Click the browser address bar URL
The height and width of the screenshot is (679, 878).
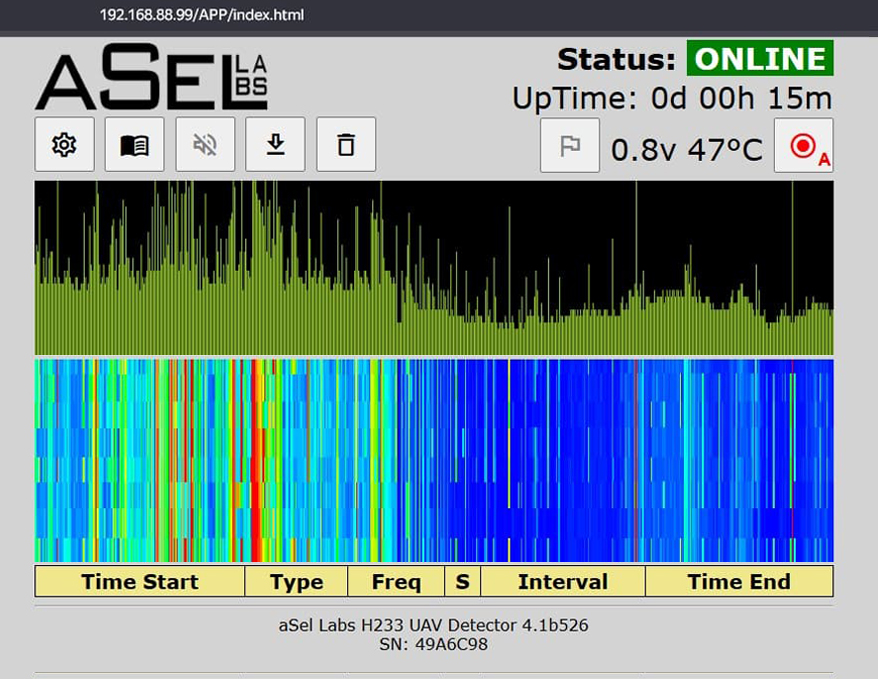coord(201,15)
